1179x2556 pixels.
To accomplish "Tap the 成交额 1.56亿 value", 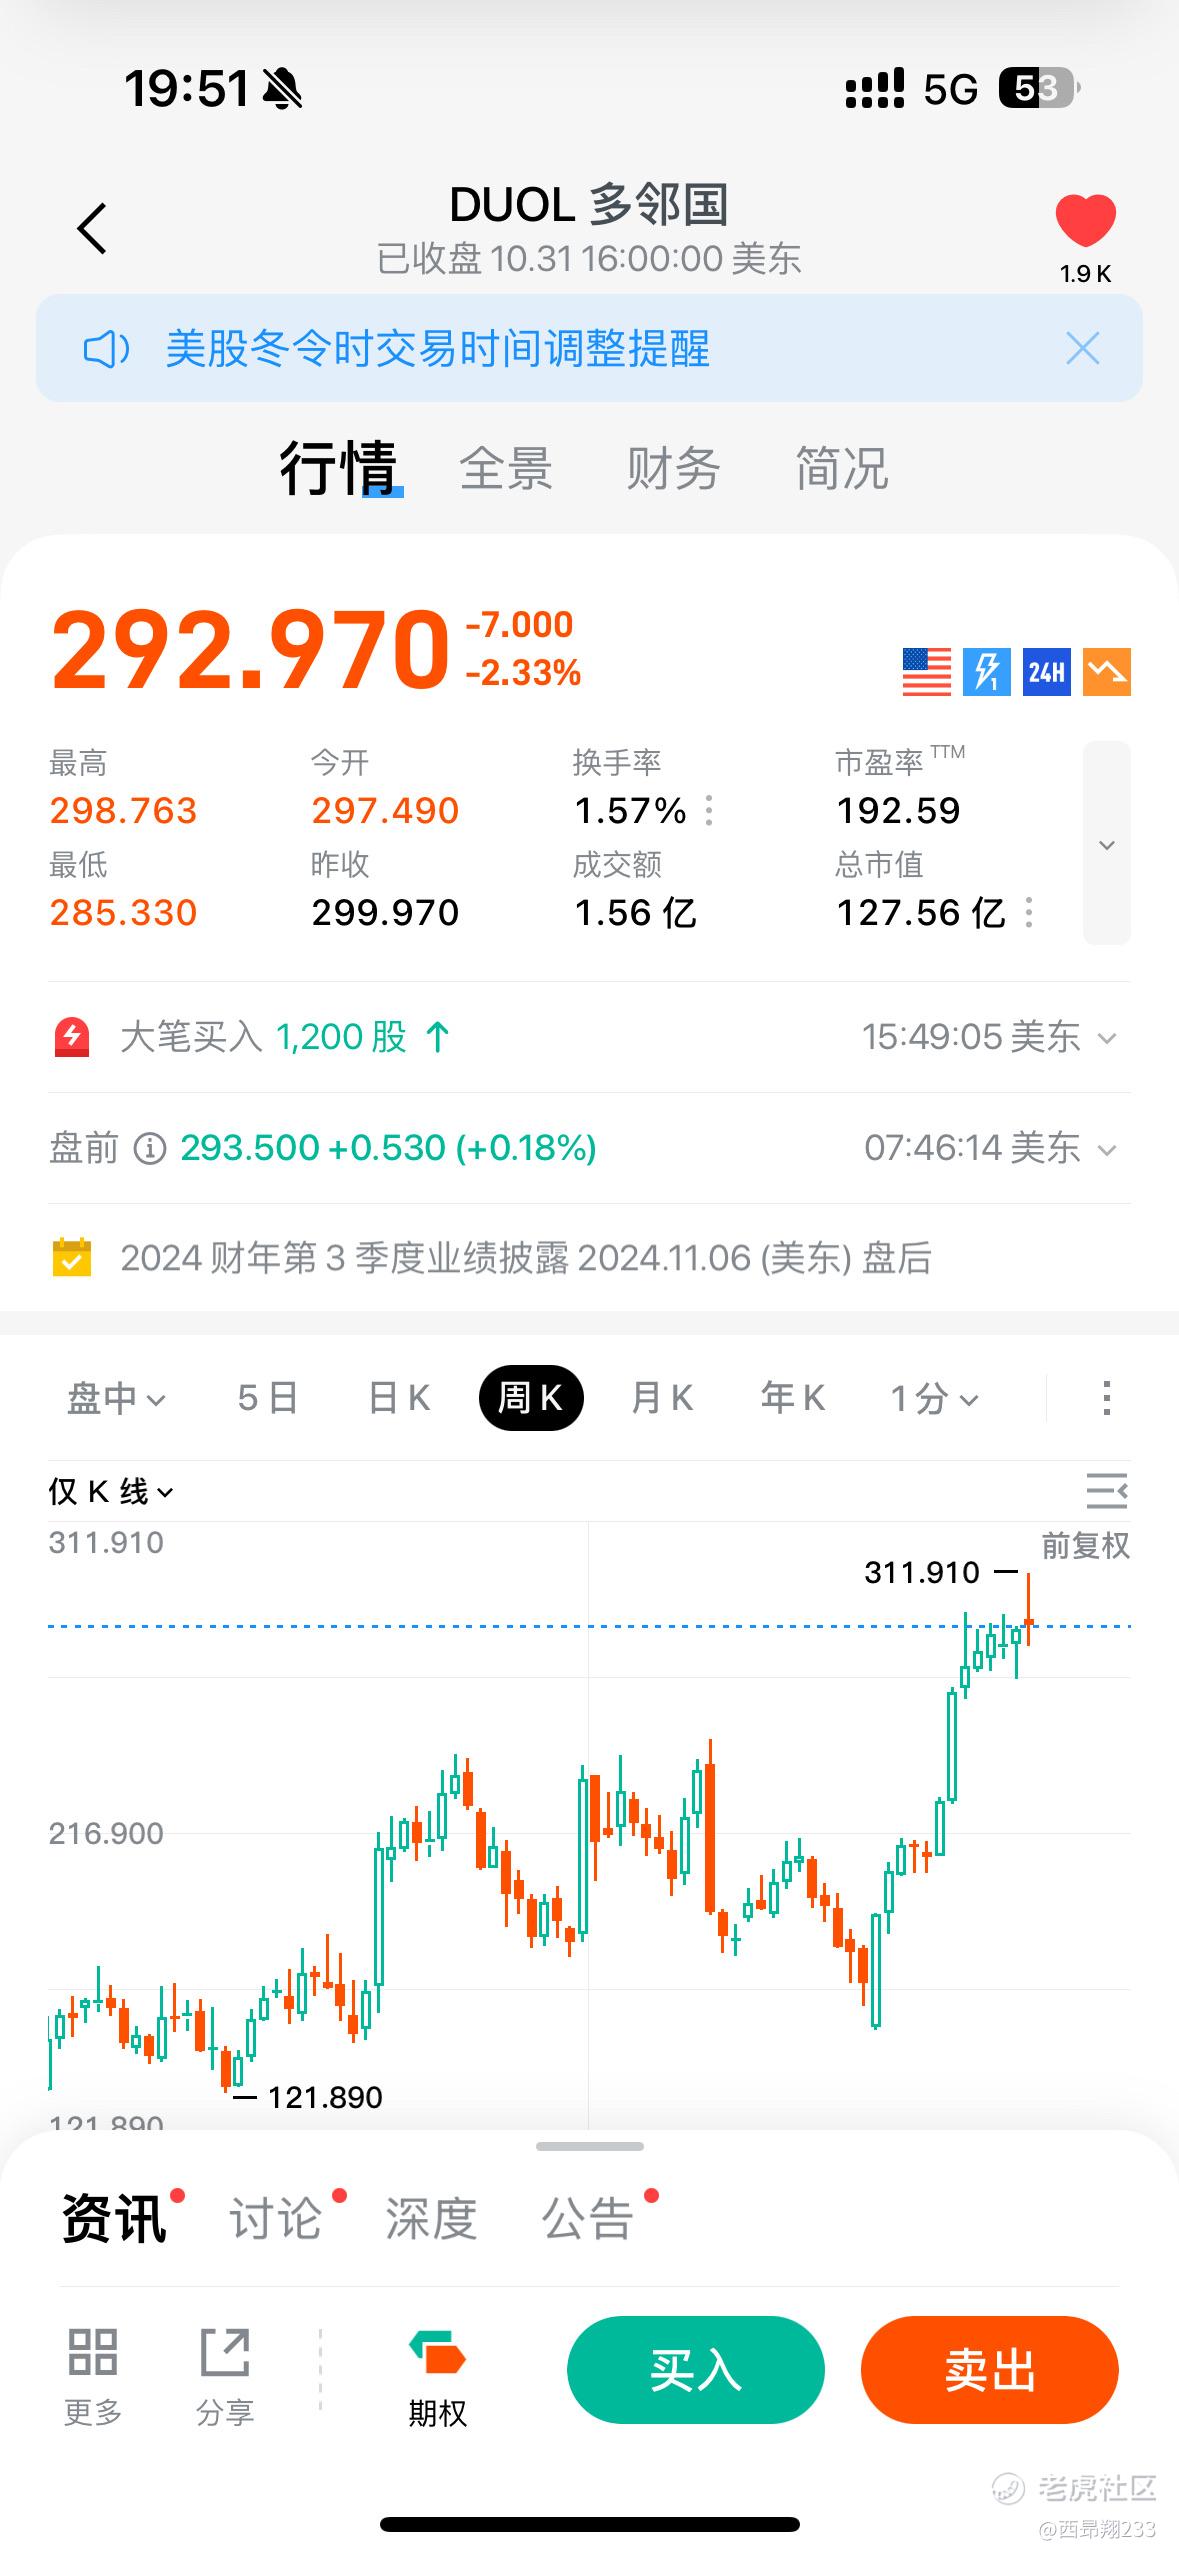I will tap(635, 912).
